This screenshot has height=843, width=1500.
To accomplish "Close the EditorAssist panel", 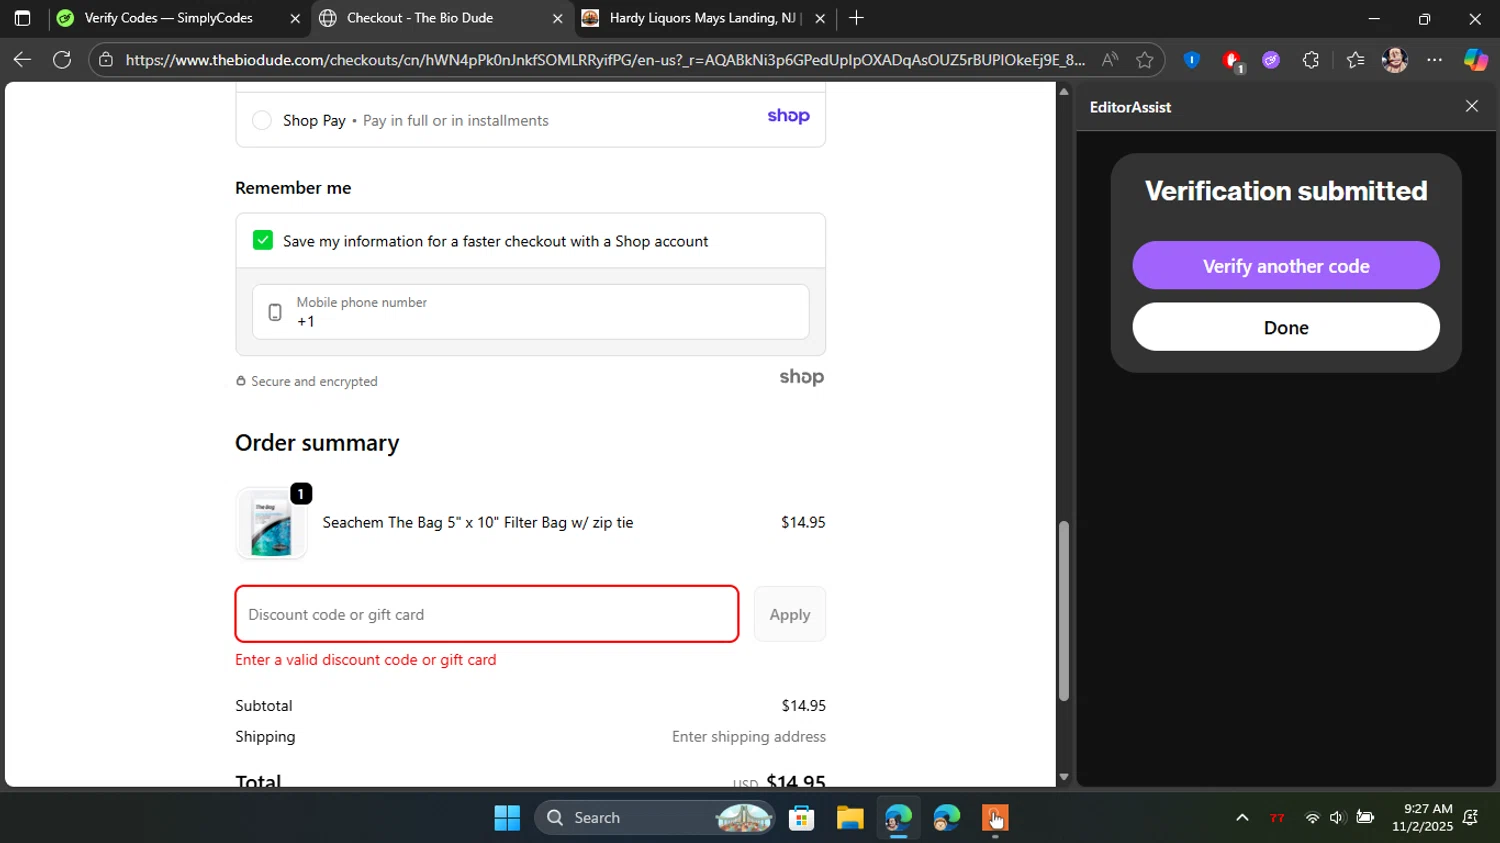I will [x=1472, y=106].
